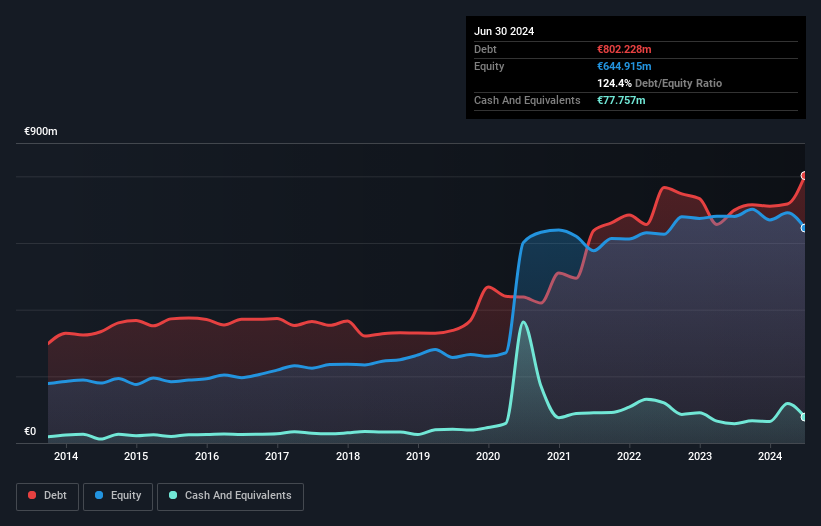821x526 pixels.
Task: Click the 2015 x-axis label
Action: coord(136,456)
